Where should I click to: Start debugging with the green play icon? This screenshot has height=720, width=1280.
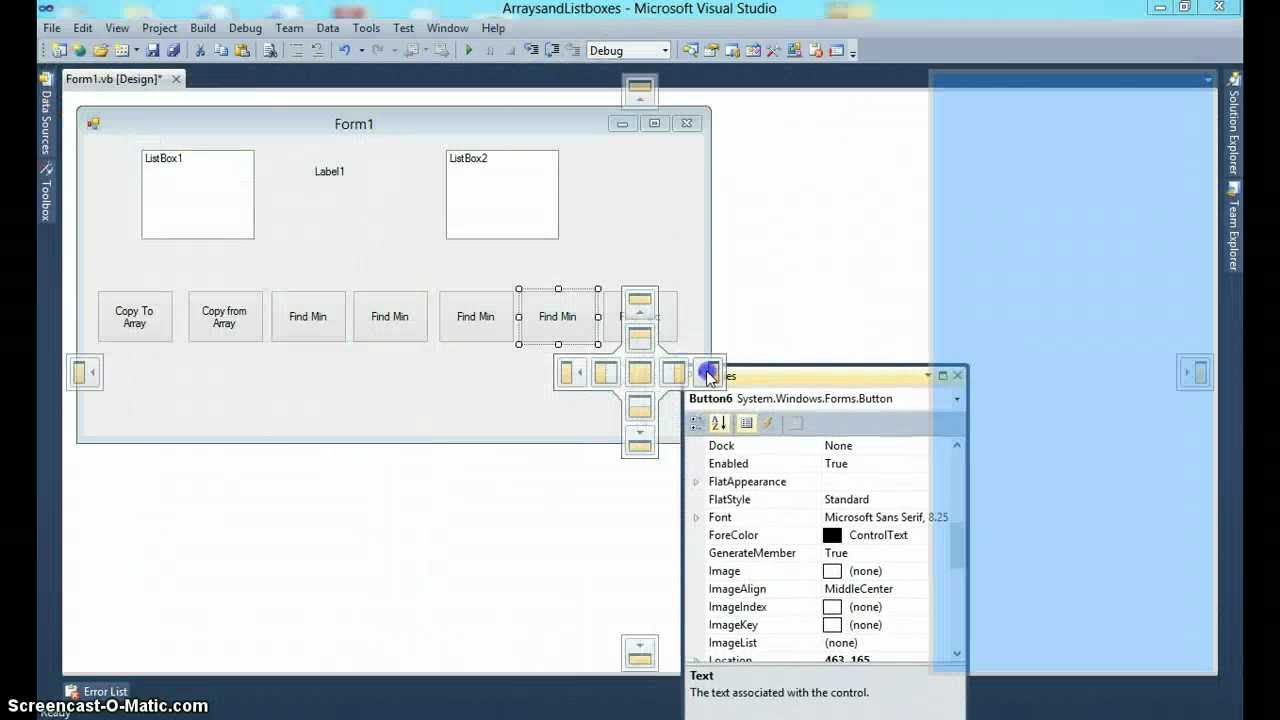pos(468,50)
